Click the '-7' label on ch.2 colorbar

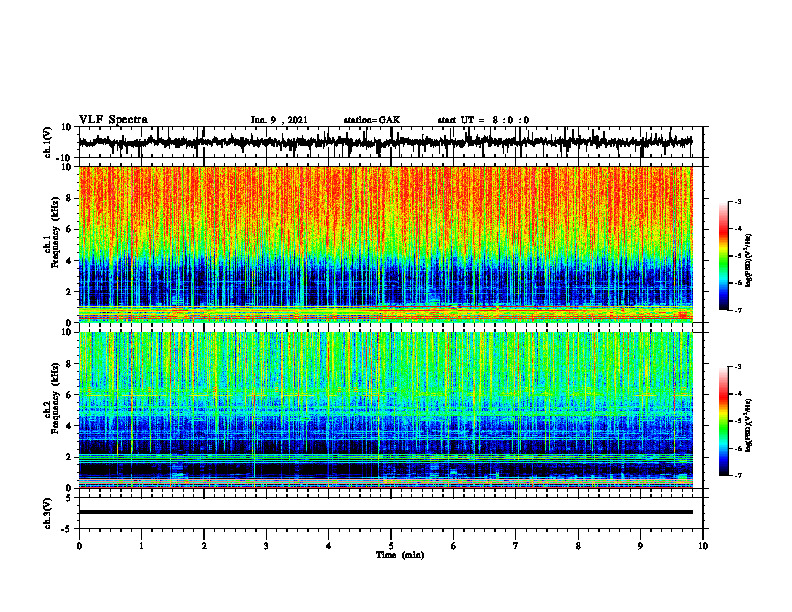(x=737, y=476)
